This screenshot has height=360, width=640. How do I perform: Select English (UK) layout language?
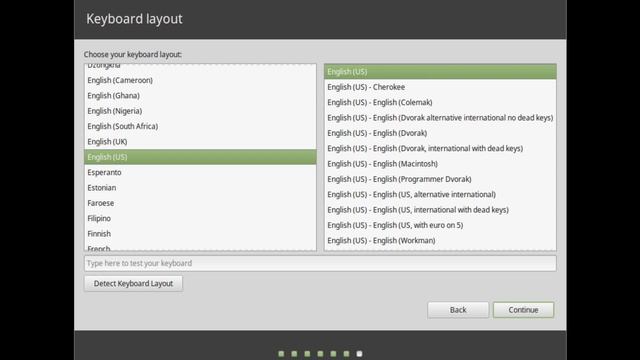point(200,142)
